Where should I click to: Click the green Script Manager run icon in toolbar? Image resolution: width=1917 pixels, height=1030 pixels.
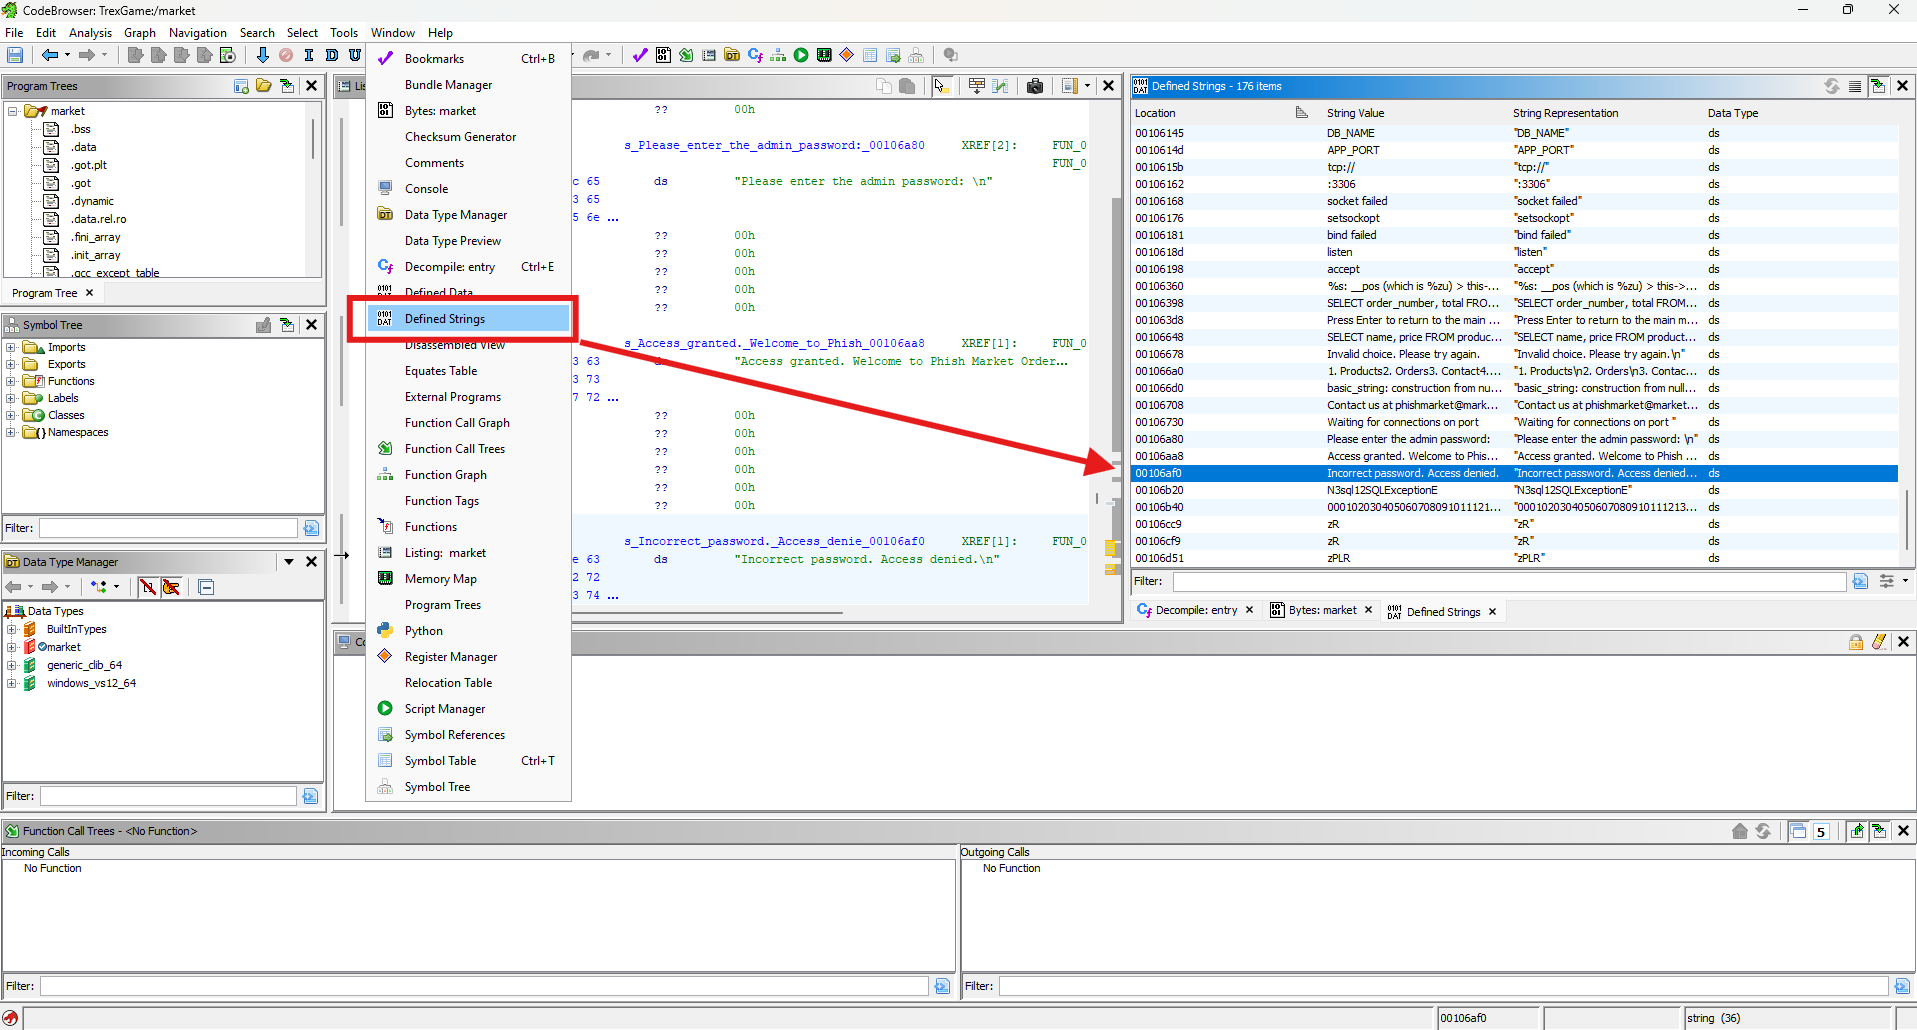pyautogui.click(x=801, y=55)
